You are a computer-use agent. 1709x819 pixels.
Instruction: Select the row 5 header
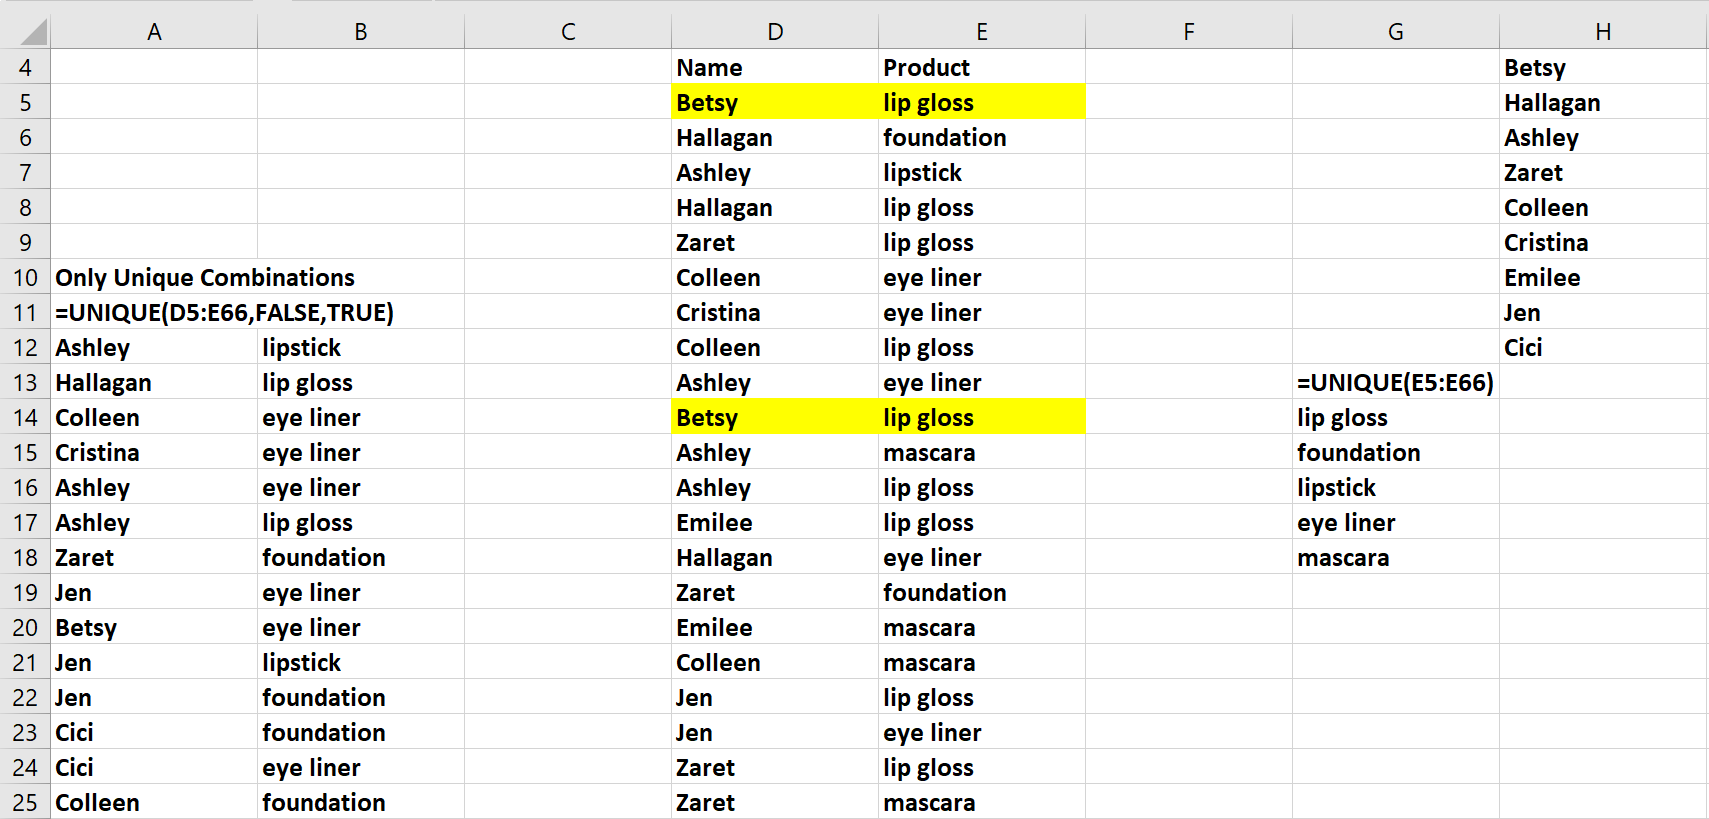click(25, 103)
